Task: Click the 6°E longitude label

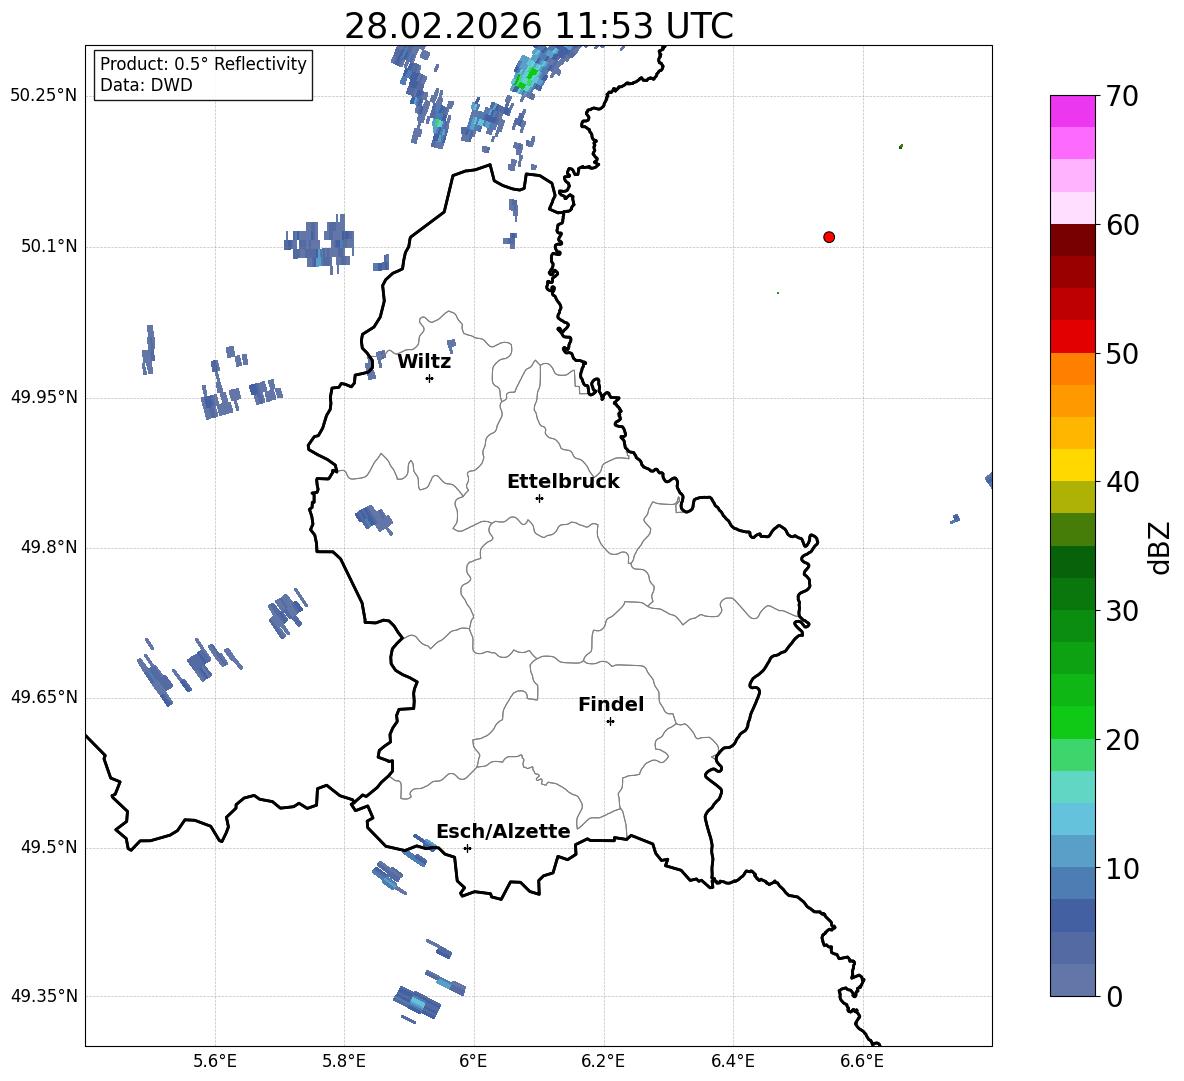Action: pyautogui.click(x=473, y=1061)
